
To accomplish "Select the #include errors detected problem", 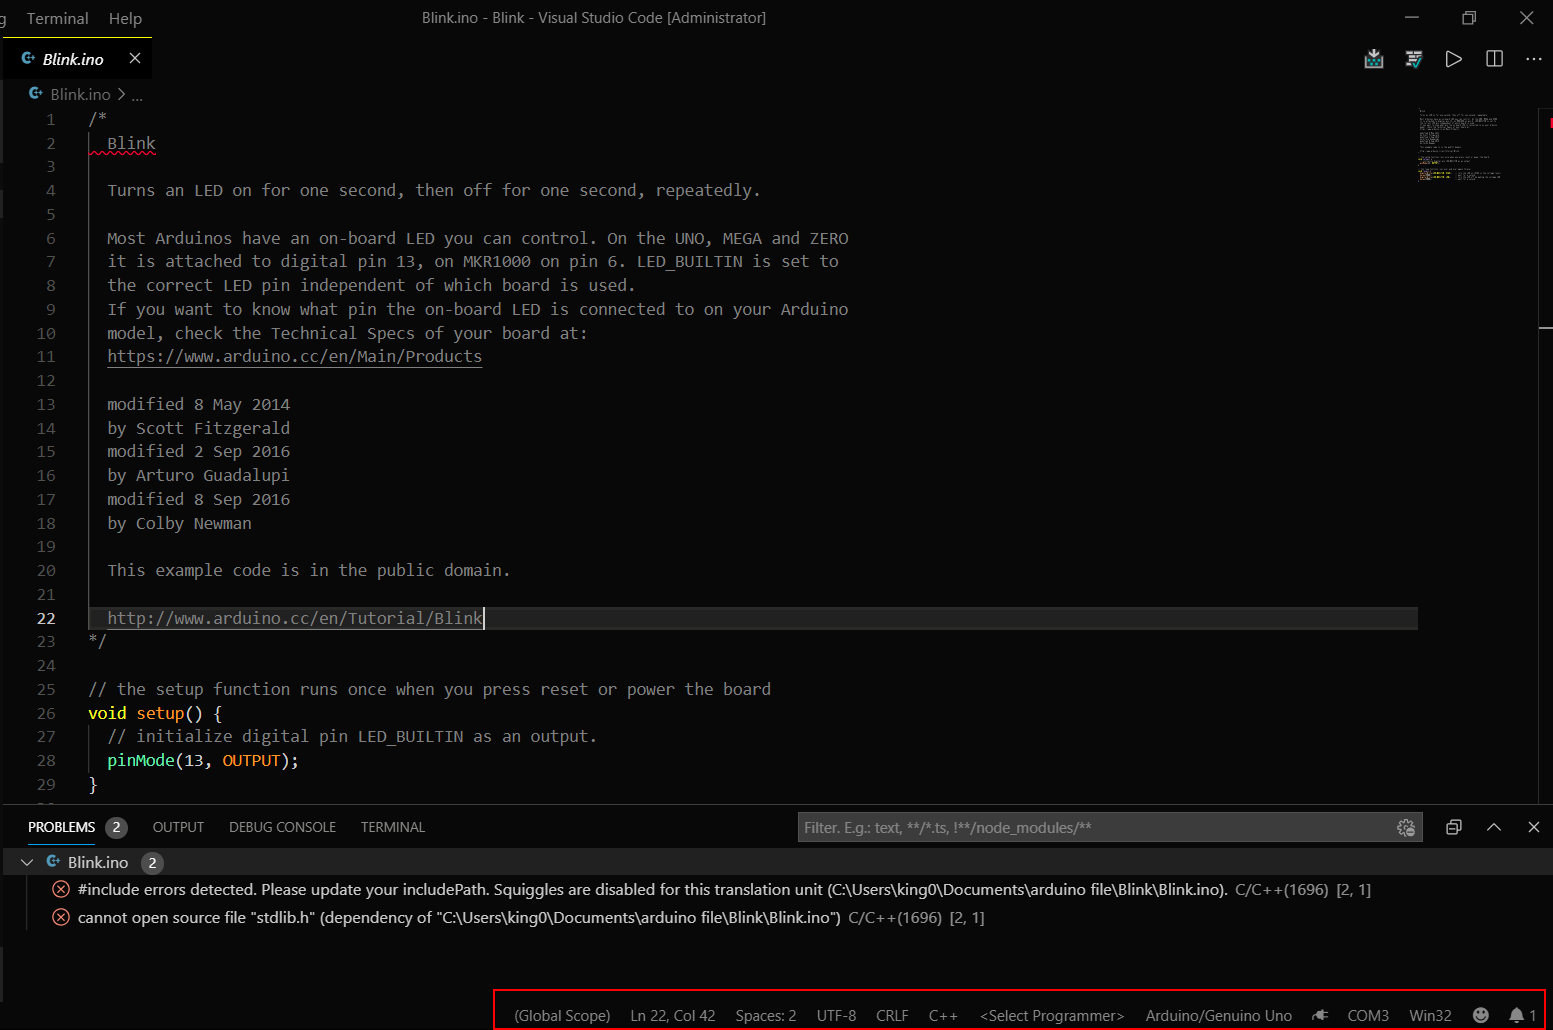I will (x=776, y=890).
